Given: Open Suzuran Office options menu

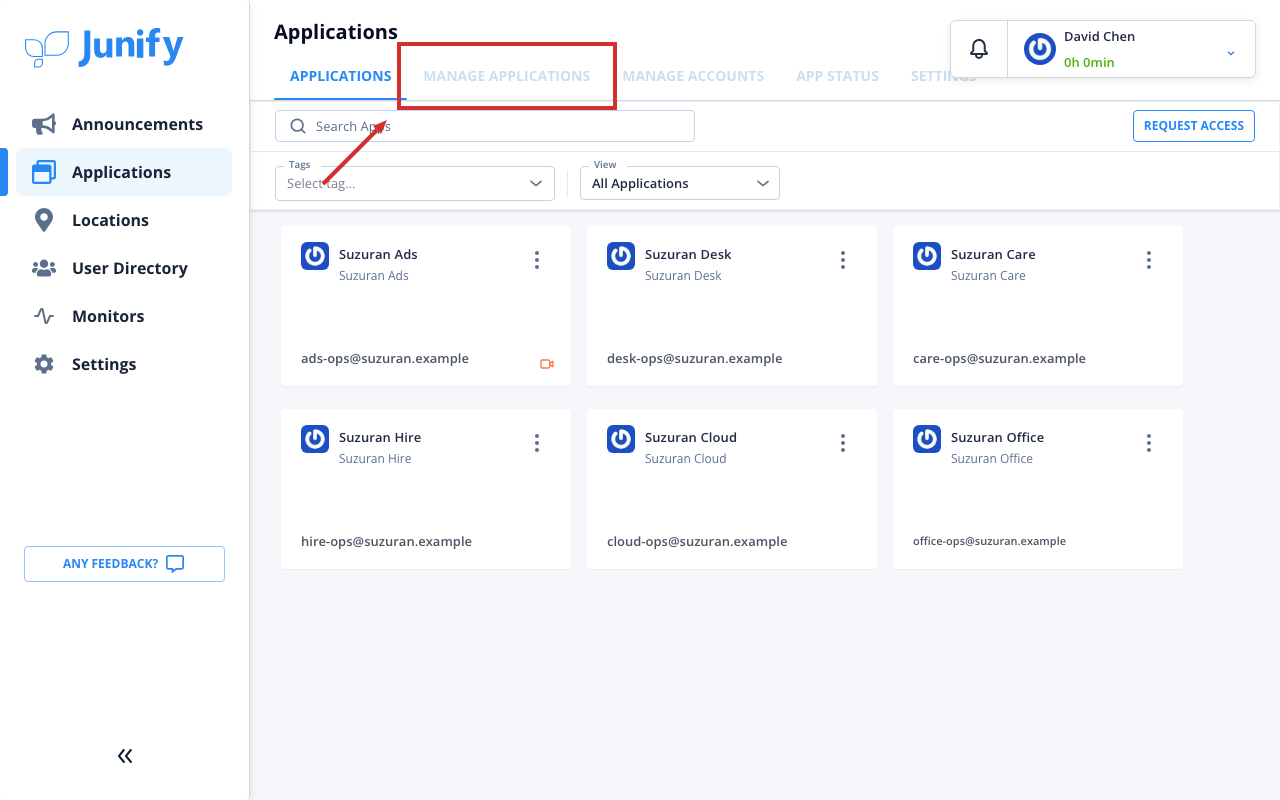Looking at the screenshot, I should [x=1149, y=443].
